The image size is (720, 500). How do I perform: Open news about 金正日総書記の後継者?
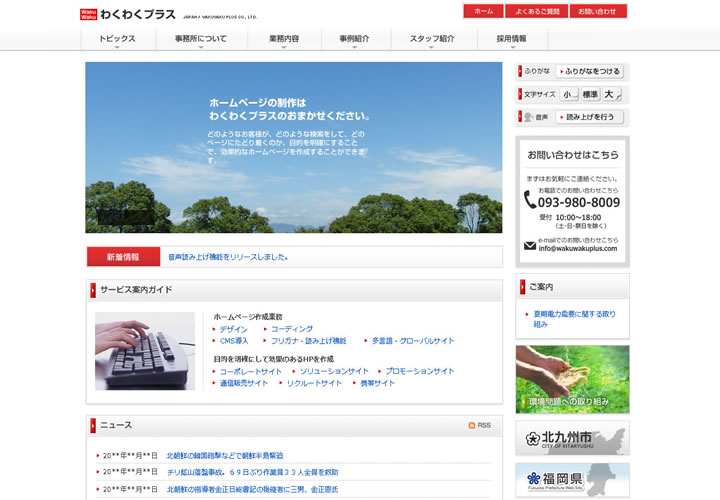click(253, 489)
